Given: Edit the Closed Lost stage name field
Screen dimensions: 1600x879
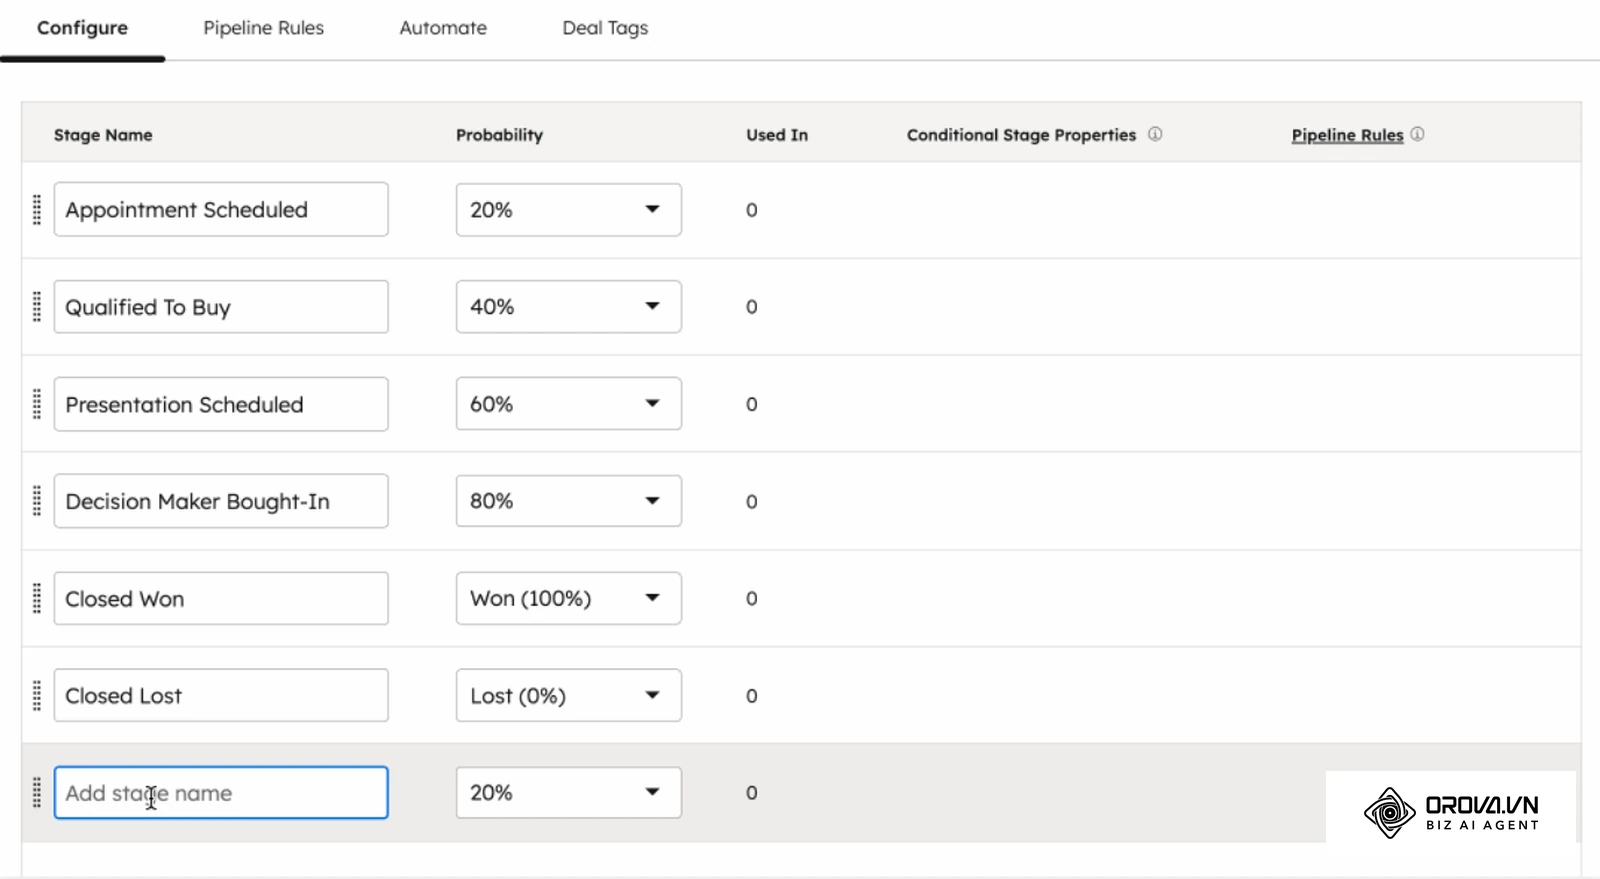Looking at the screenshot, I should [x=221, y=695].
